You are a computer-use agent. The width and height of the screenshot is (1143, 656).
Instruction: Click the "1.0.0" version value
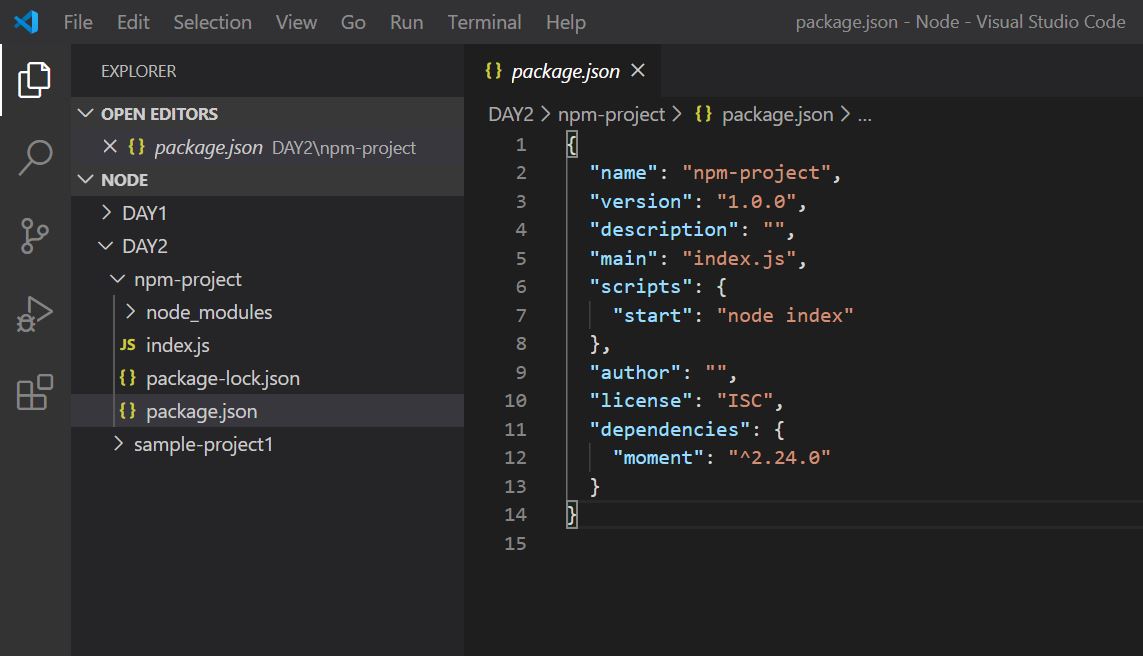pyautogui.click(x=757, y=201)
